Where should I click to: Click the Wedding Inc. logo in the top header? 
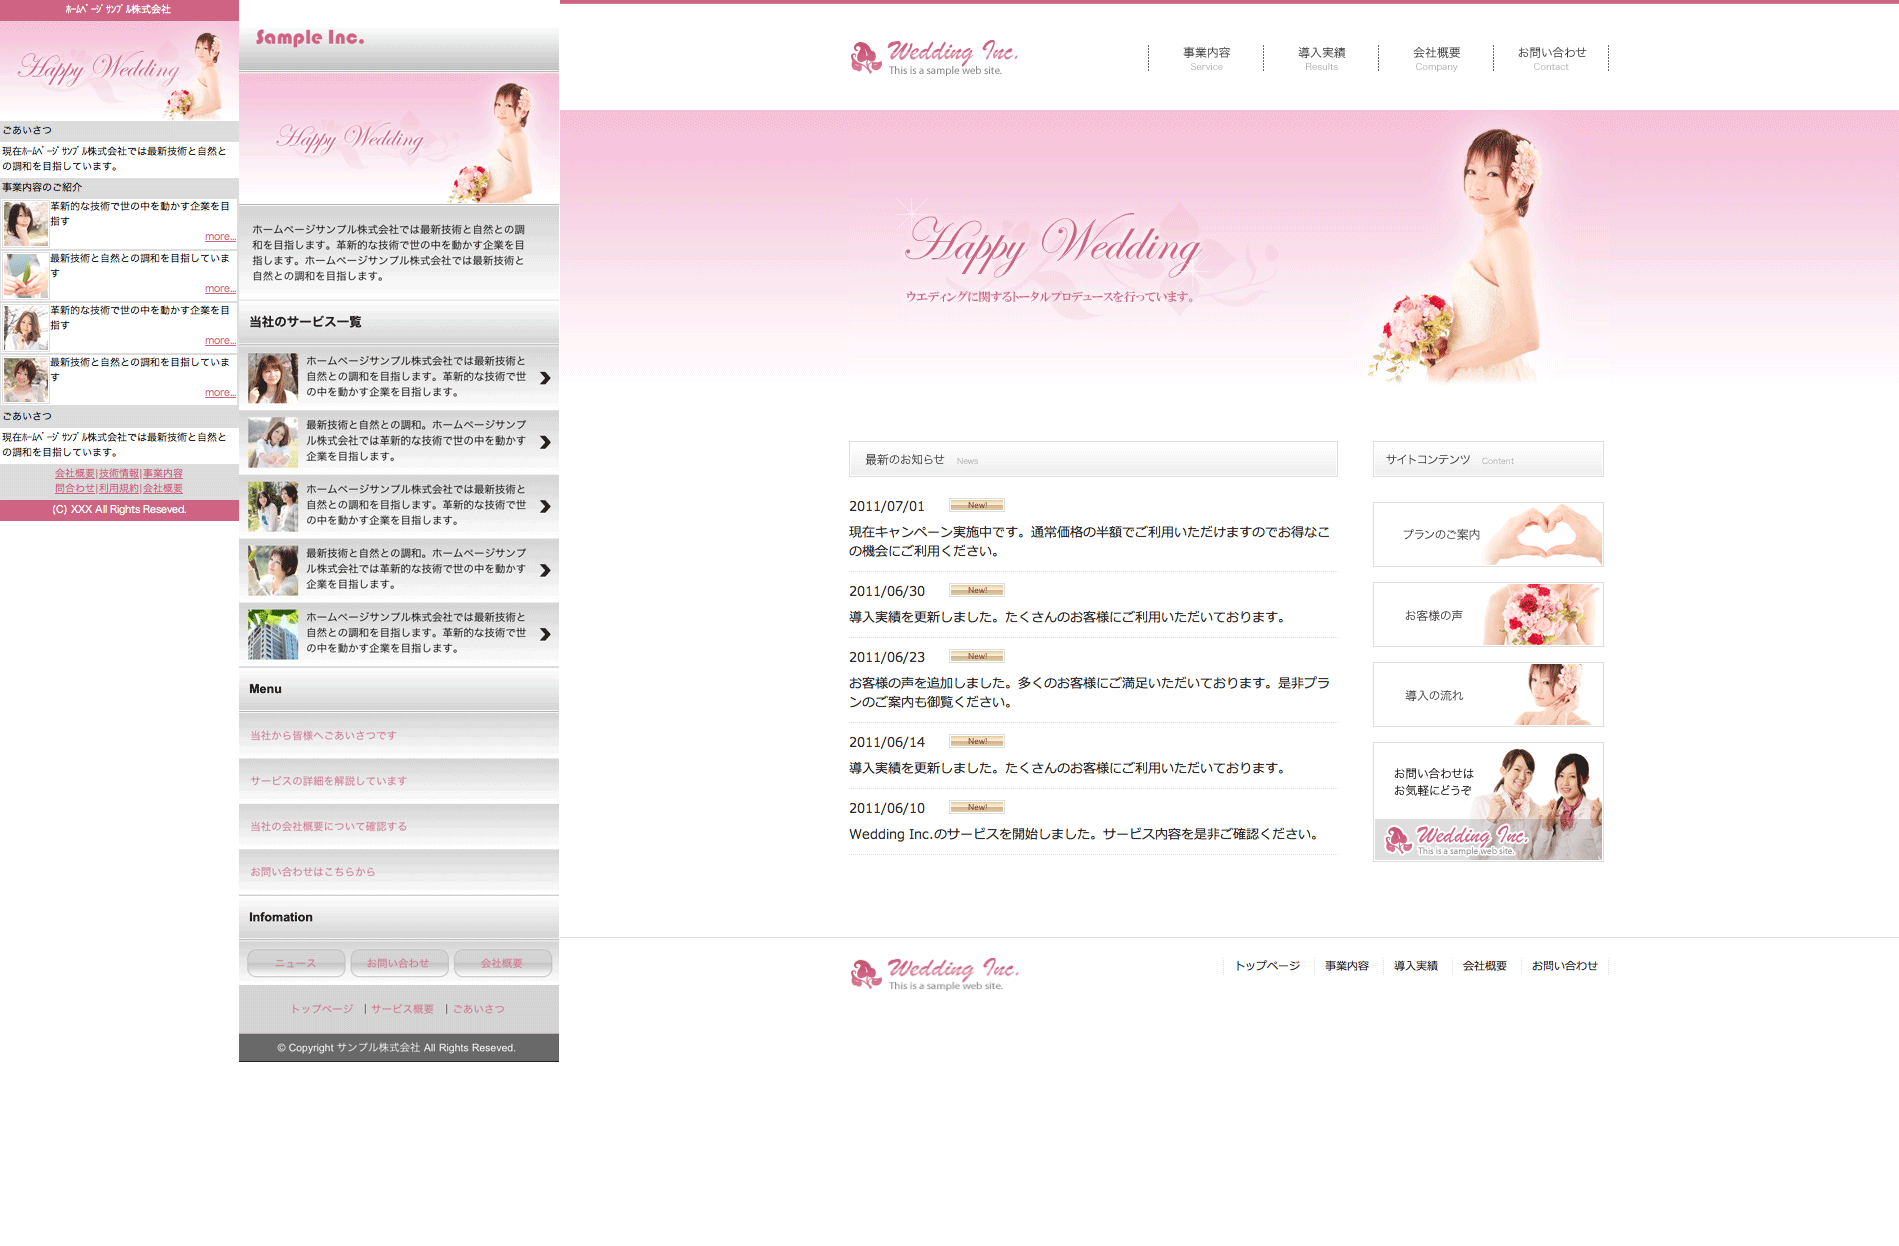coord(934,57)
